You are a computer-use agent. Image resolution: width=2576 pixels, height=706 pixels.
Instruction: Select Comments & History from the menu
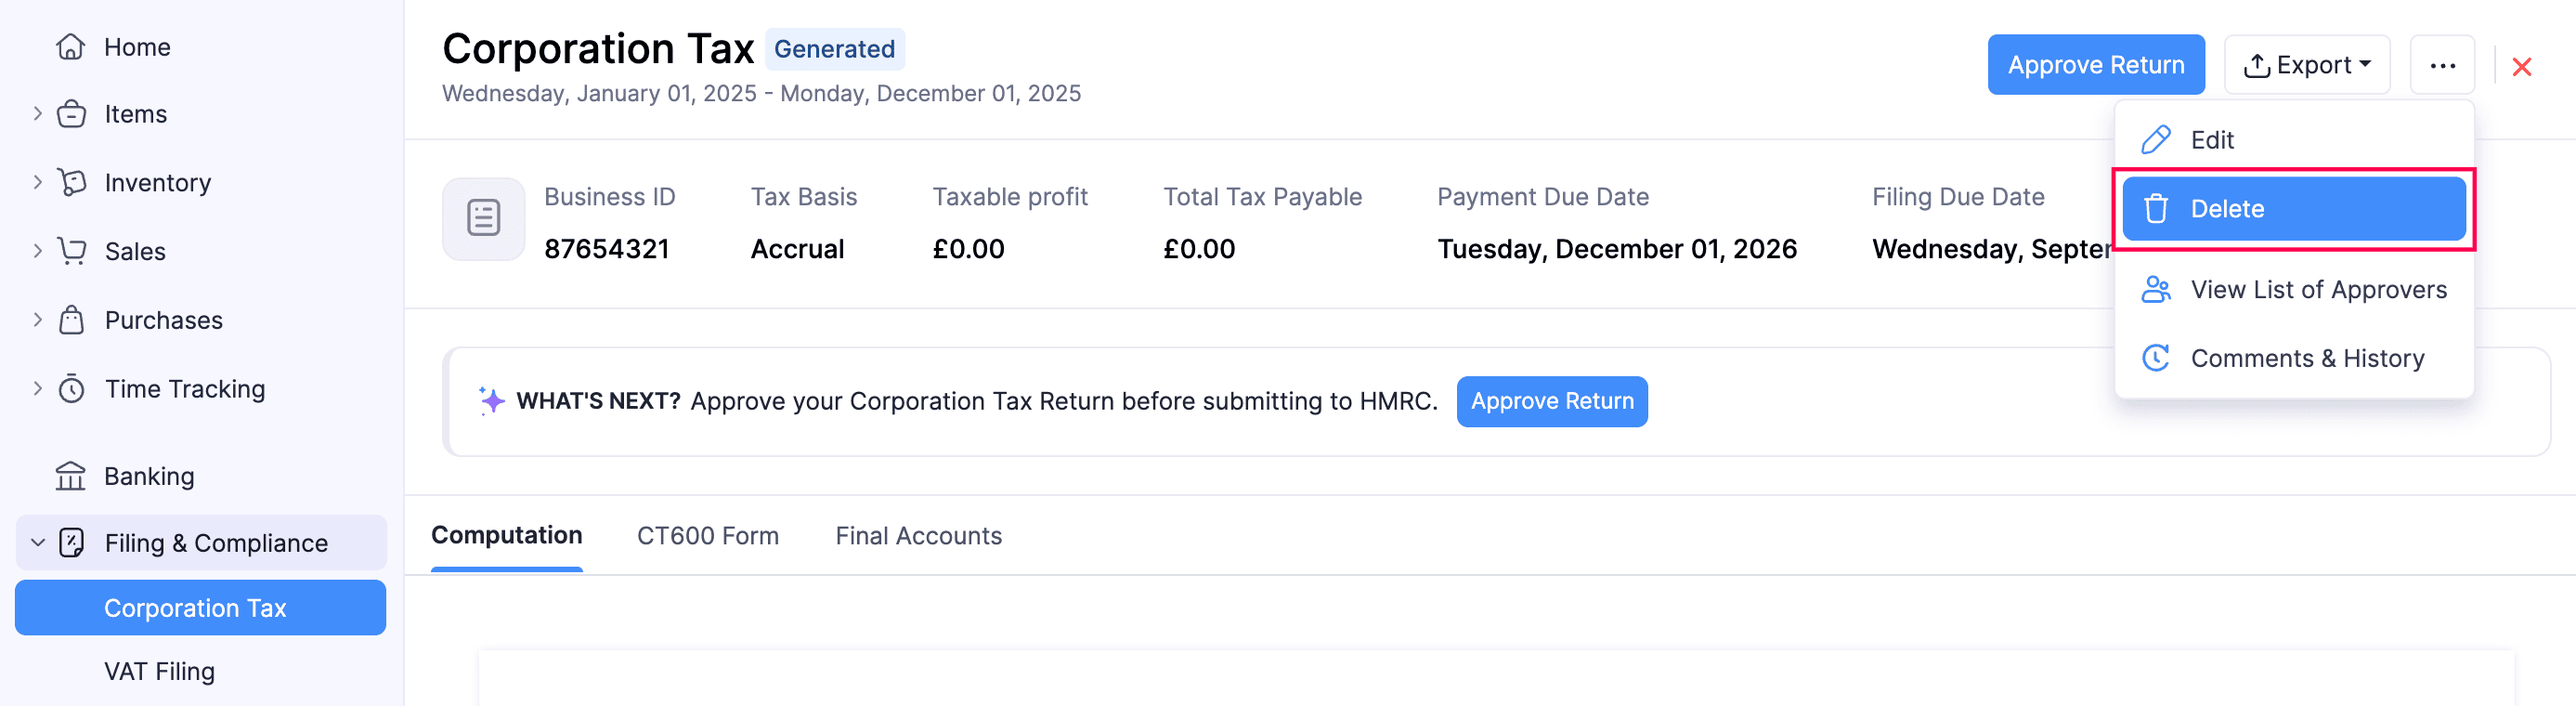point(2308,358)
